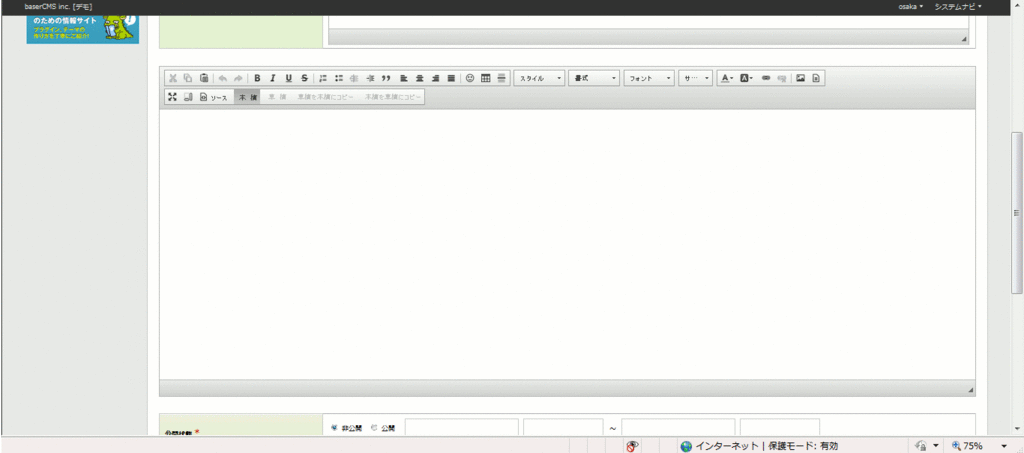Select the 非公開 radio button
This screenshot has width=1024, height=453.
(x=334, y=428)
